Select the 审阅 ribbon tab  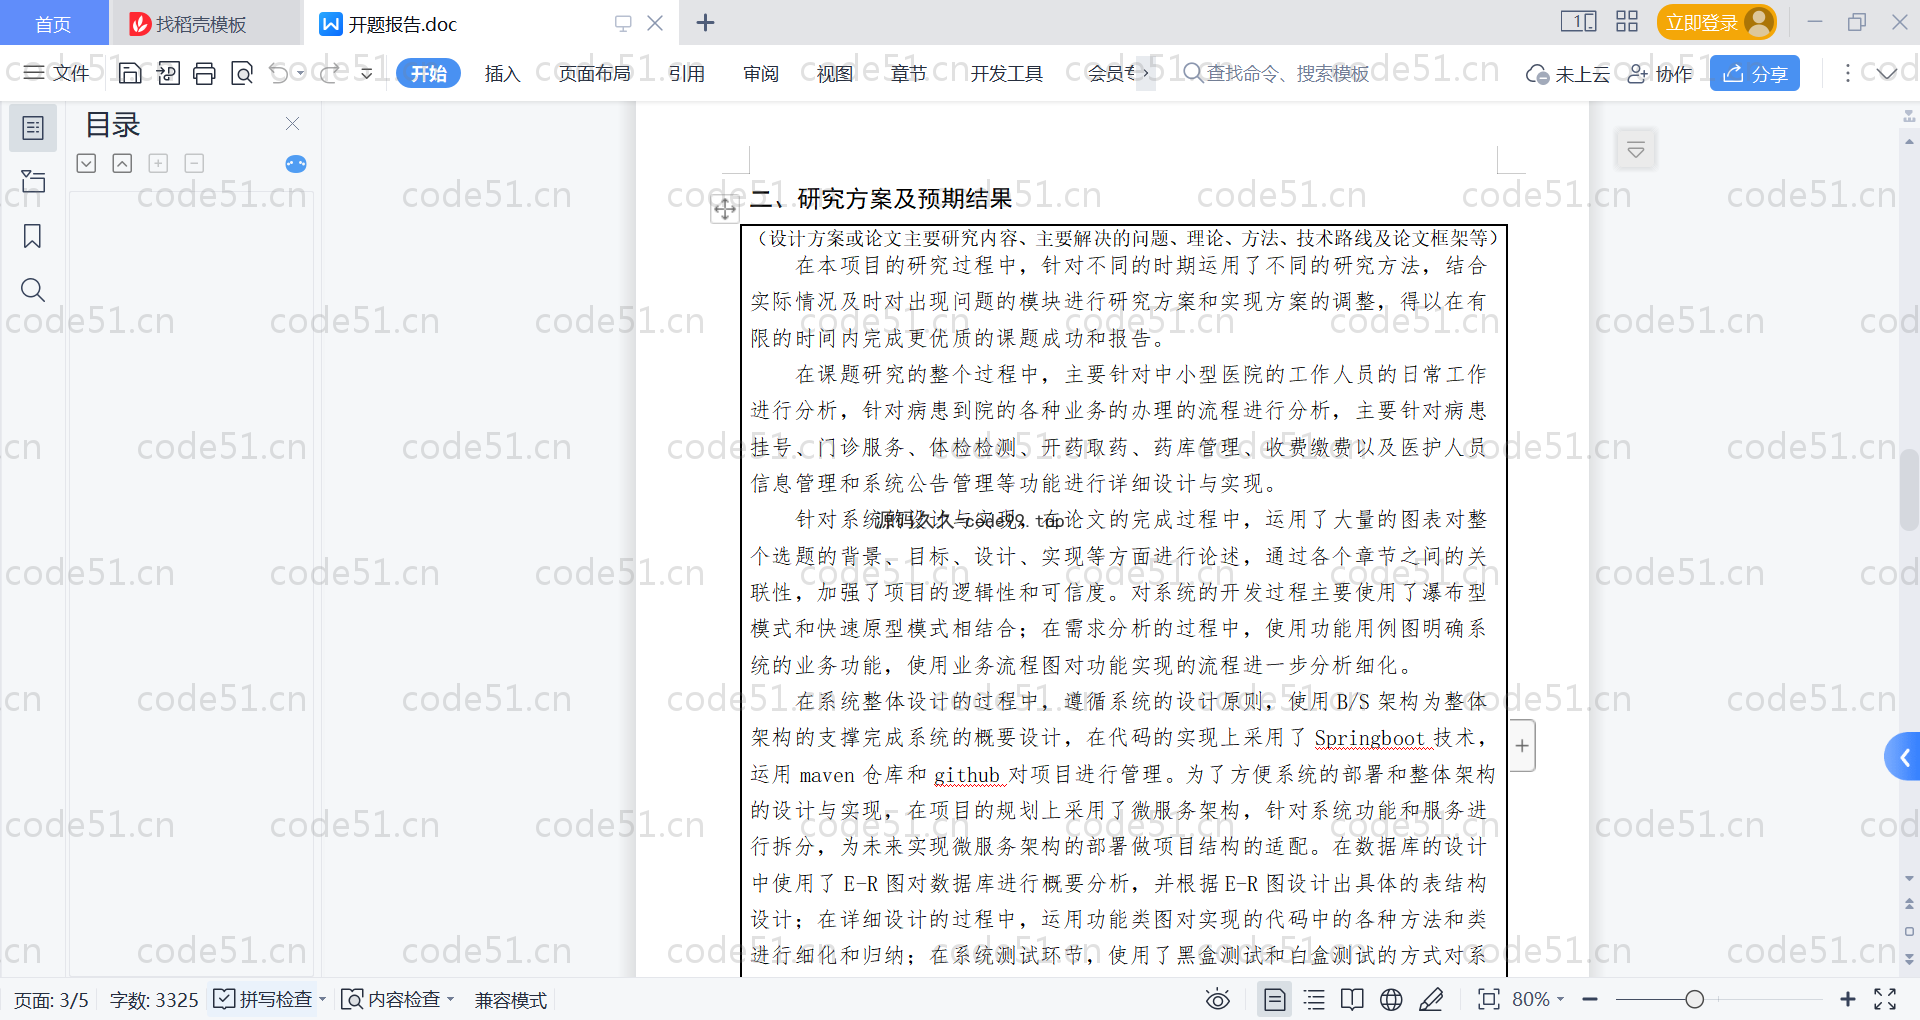click(761, 73)
